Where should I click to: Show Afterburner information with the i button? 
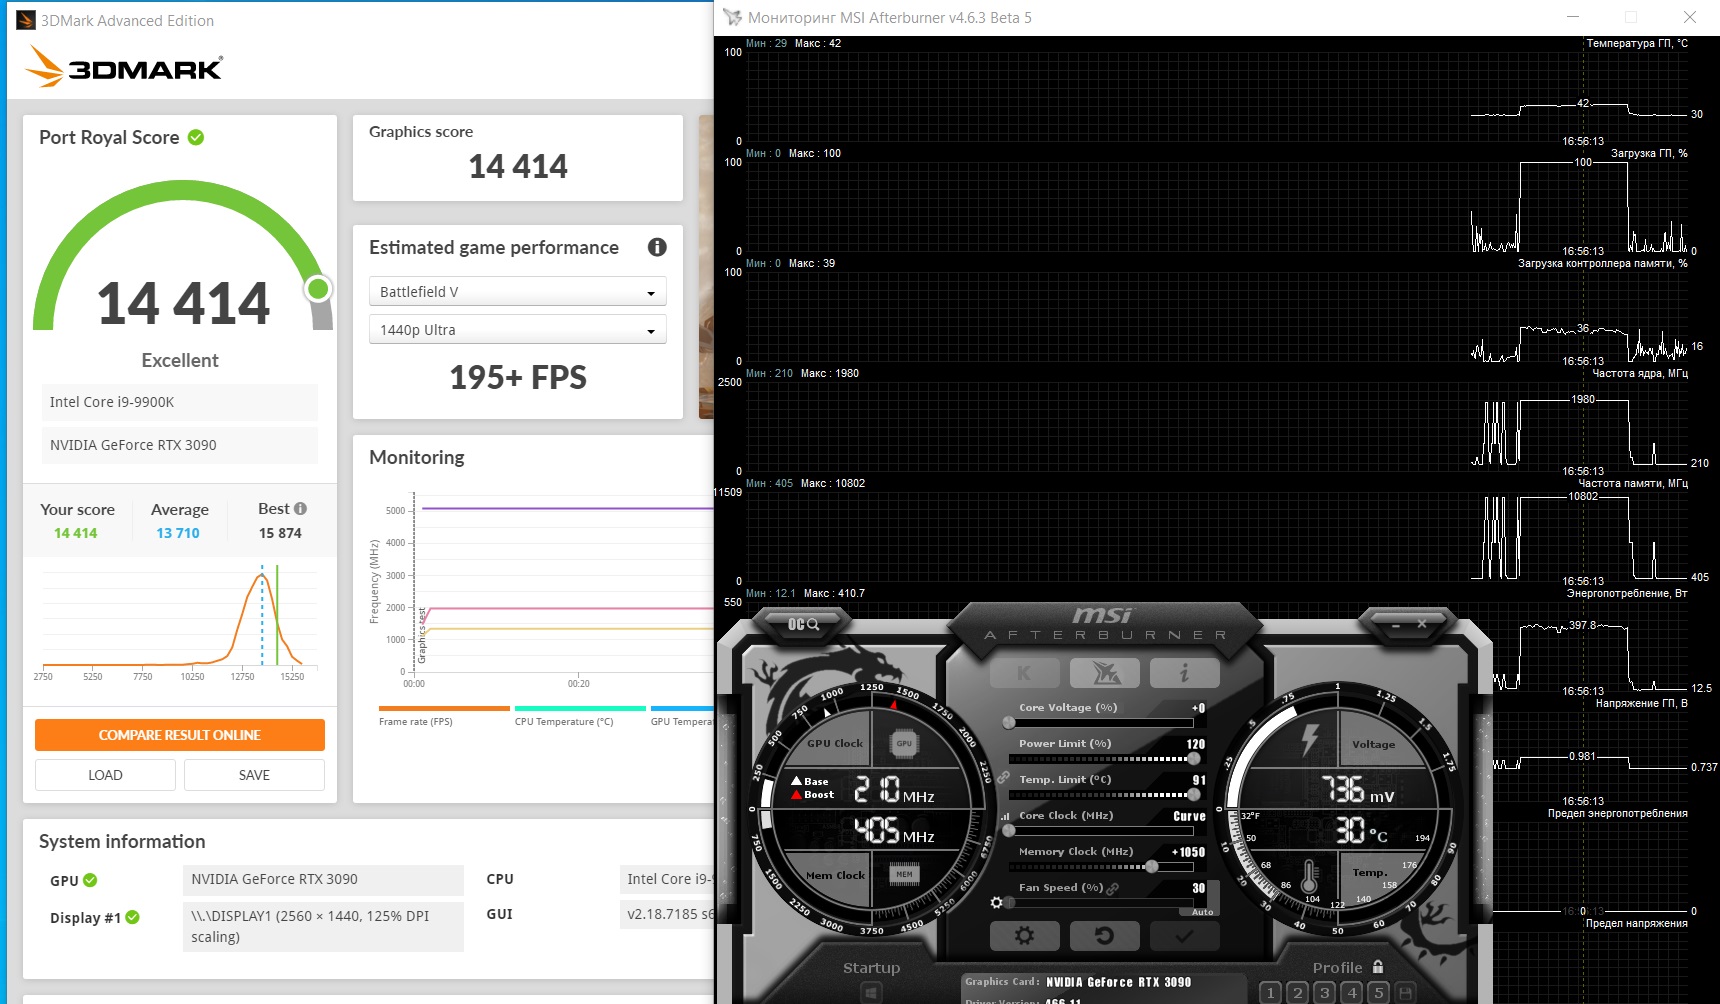tap(1184, 673)
